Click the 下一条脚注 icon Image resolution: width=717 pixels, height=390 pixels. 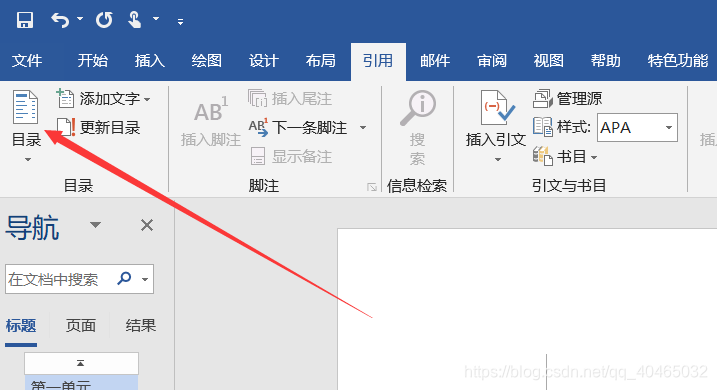258,127
